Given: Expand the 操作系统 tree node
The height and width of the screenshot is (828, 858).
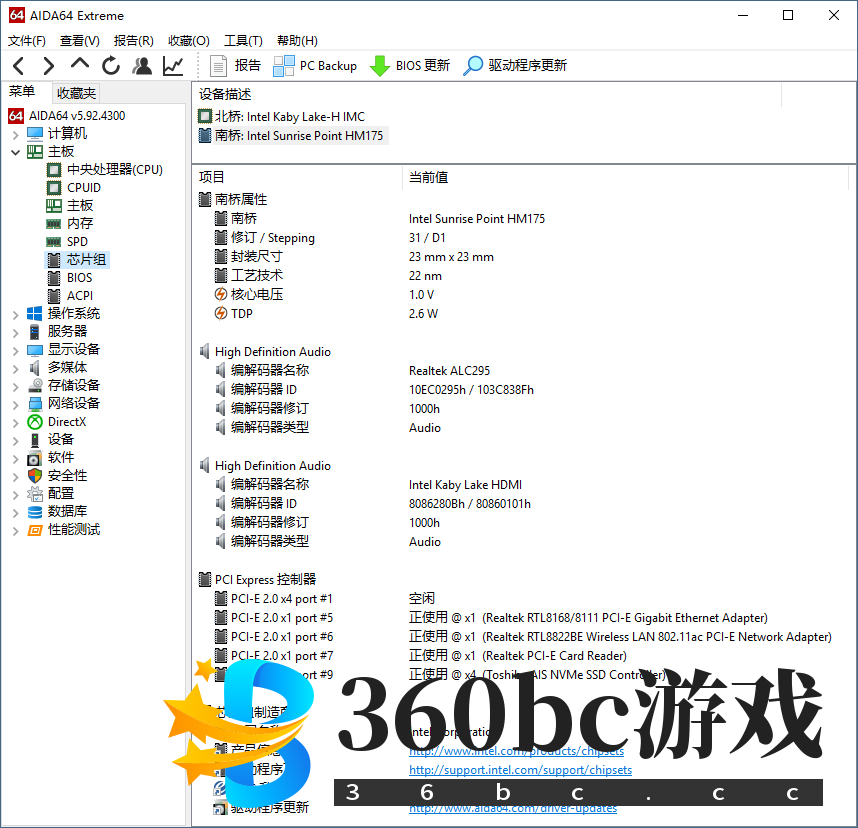Looking at the screenshot, I should [x=15, y=314].
